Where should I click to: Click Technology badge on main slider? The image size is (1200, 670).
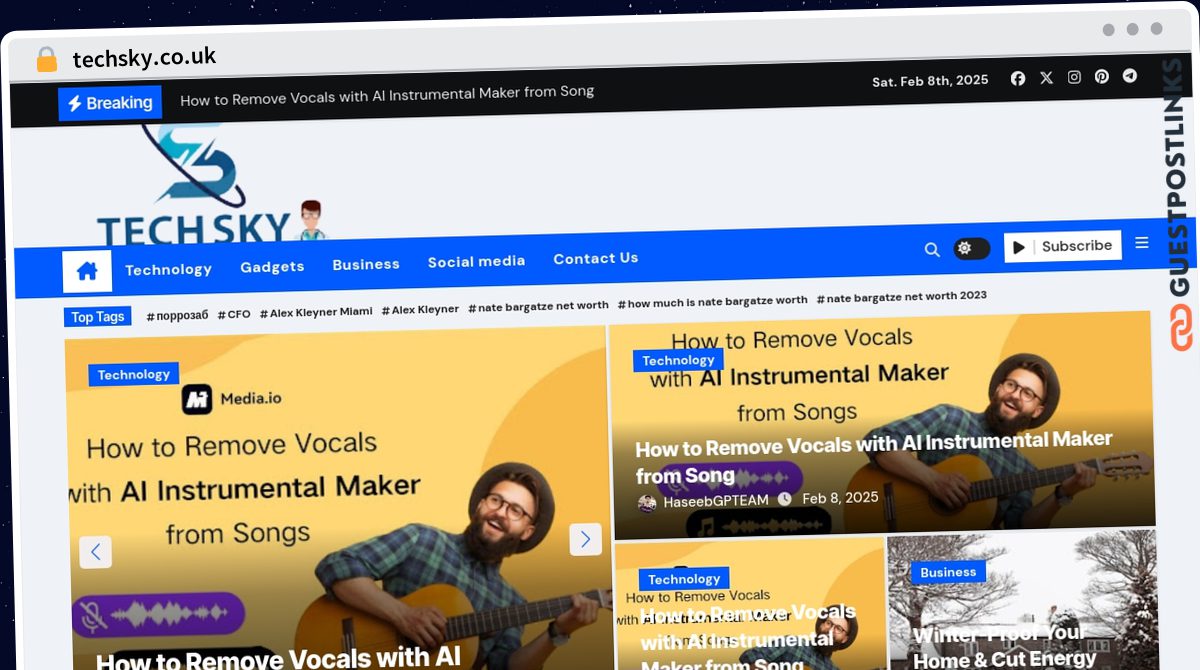(x=134, y=374)
